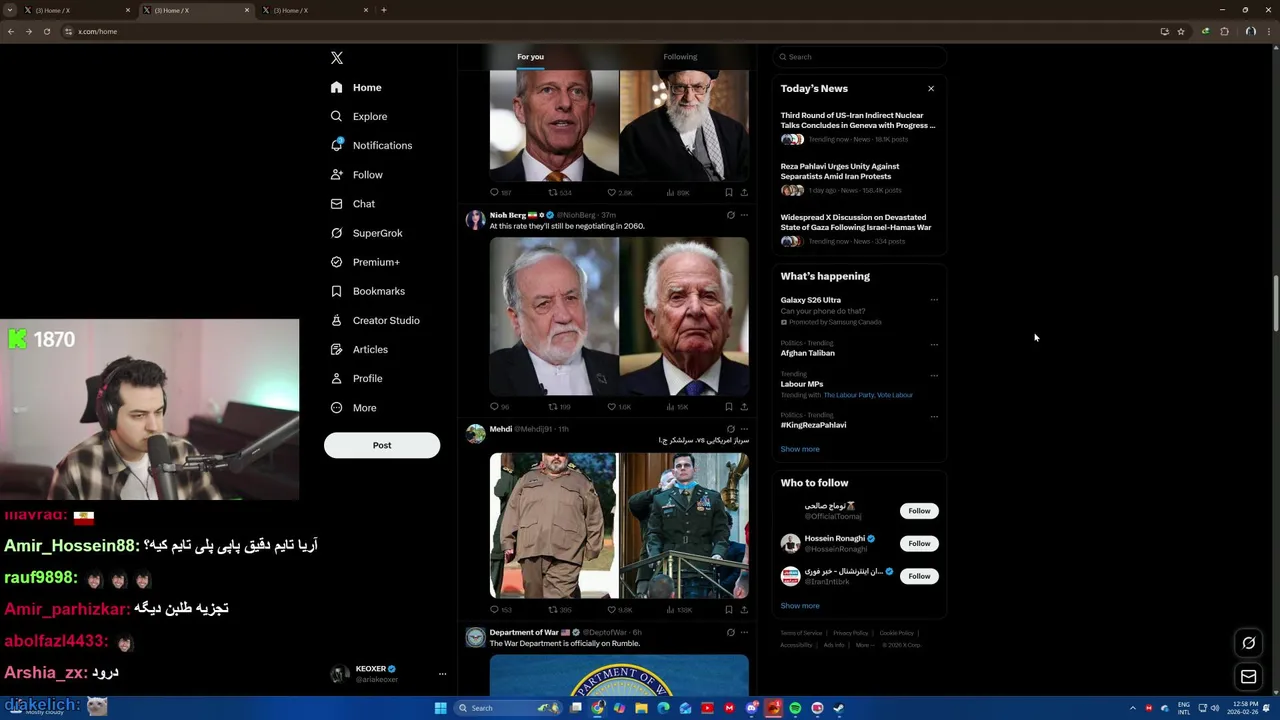The image size is (1280, 720).
Task: Follow the OfficialToomaj account
Action: [919, 511]
